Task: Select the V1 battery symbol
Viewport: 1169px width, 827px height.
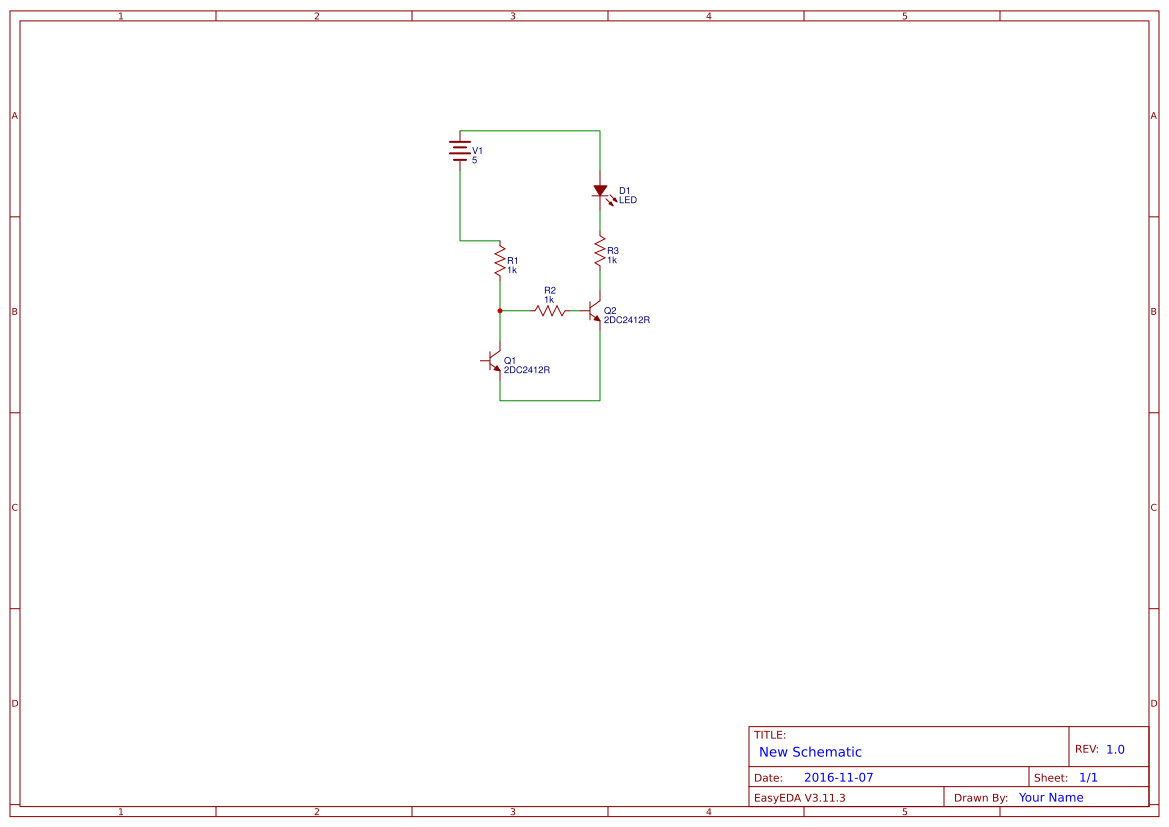Action: click(x=459, y=150)
